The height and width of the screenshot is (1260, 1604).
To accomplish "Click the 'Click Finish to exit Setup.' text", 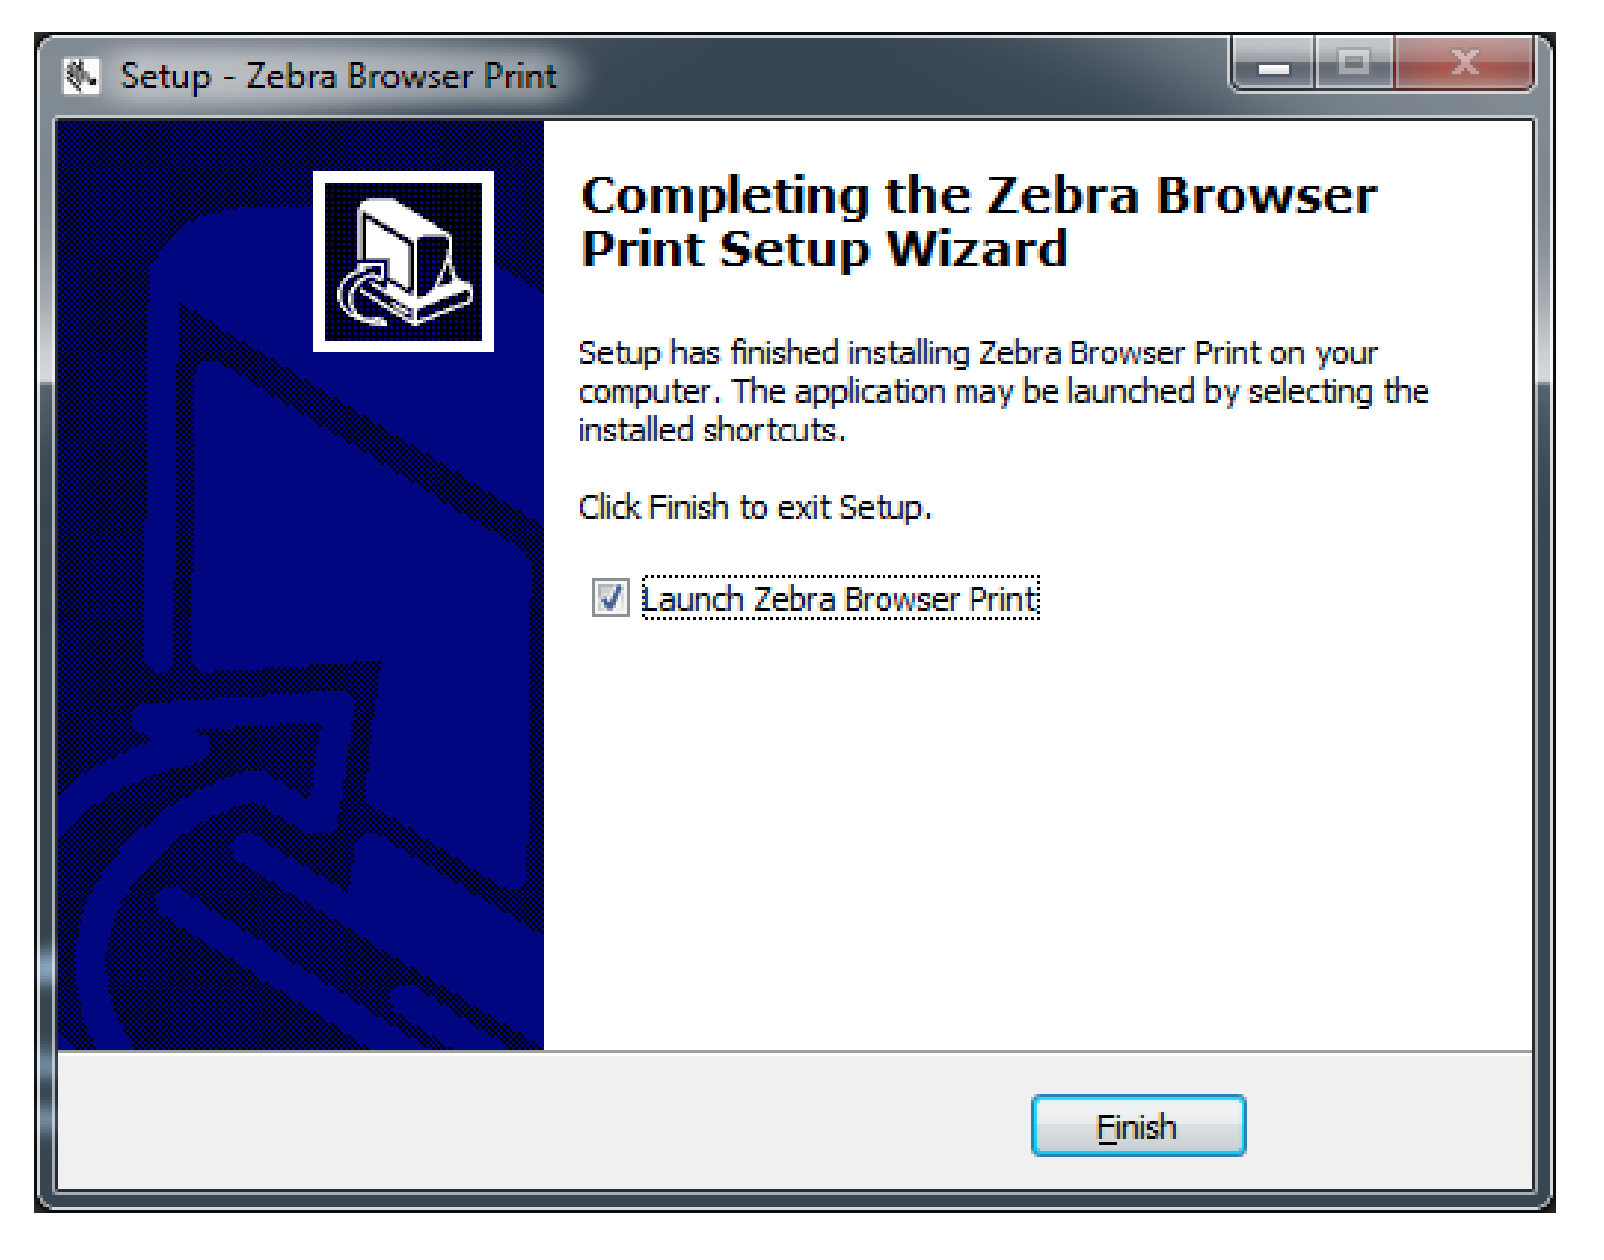I will pyautogui.click(x=755, y=507).
